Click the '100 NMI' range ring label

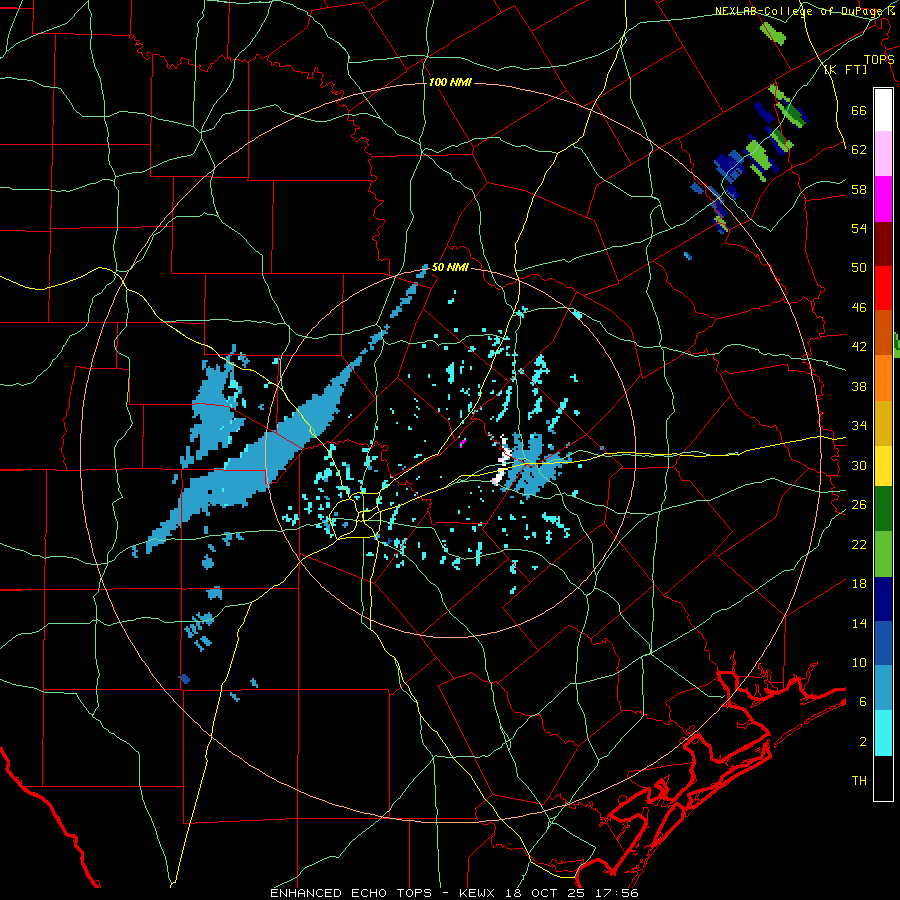tap(450, 82)
